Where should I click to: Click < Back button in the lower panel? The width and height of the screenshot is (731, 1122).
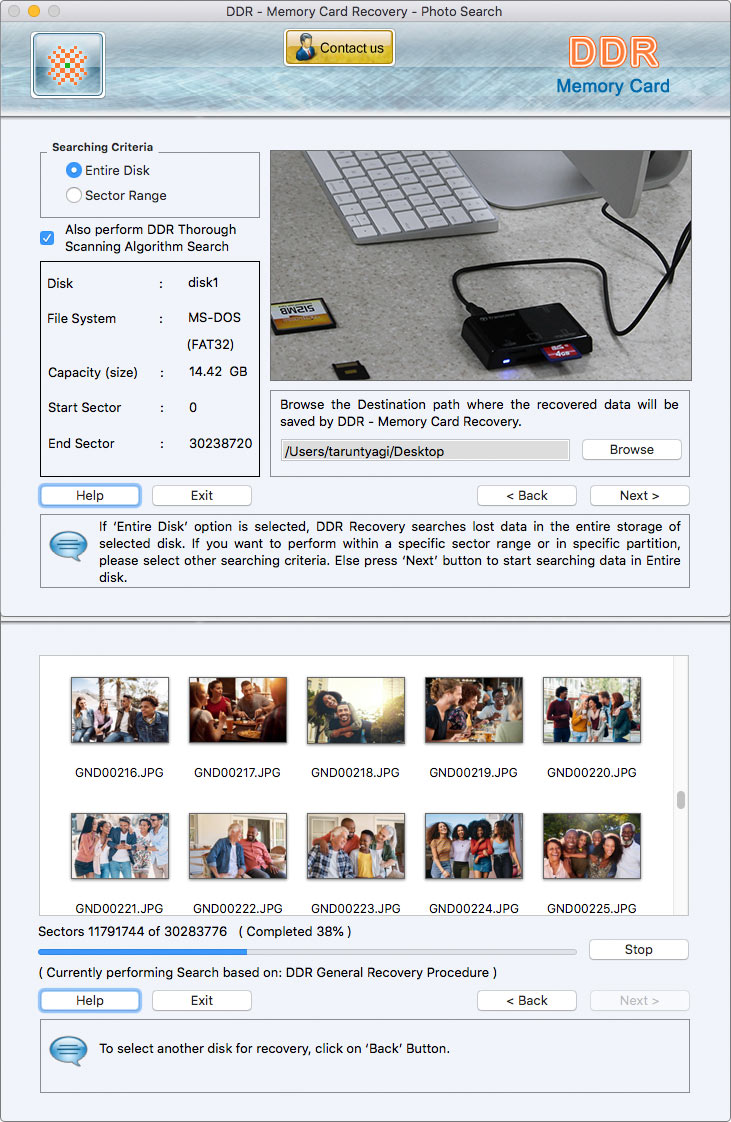click(527, 1000)
